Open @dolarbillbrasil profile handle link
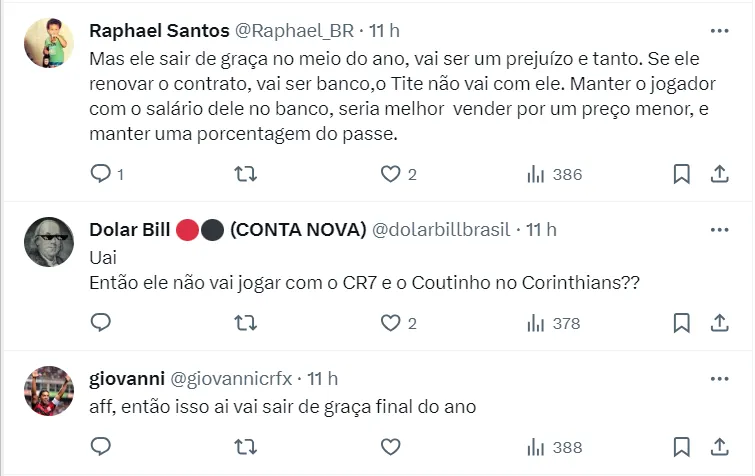 [441, 230]
